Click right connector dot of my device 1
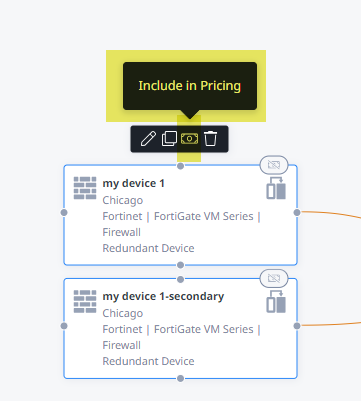Image resolution: width=361 pixels, height=401 pixels. 297,212
